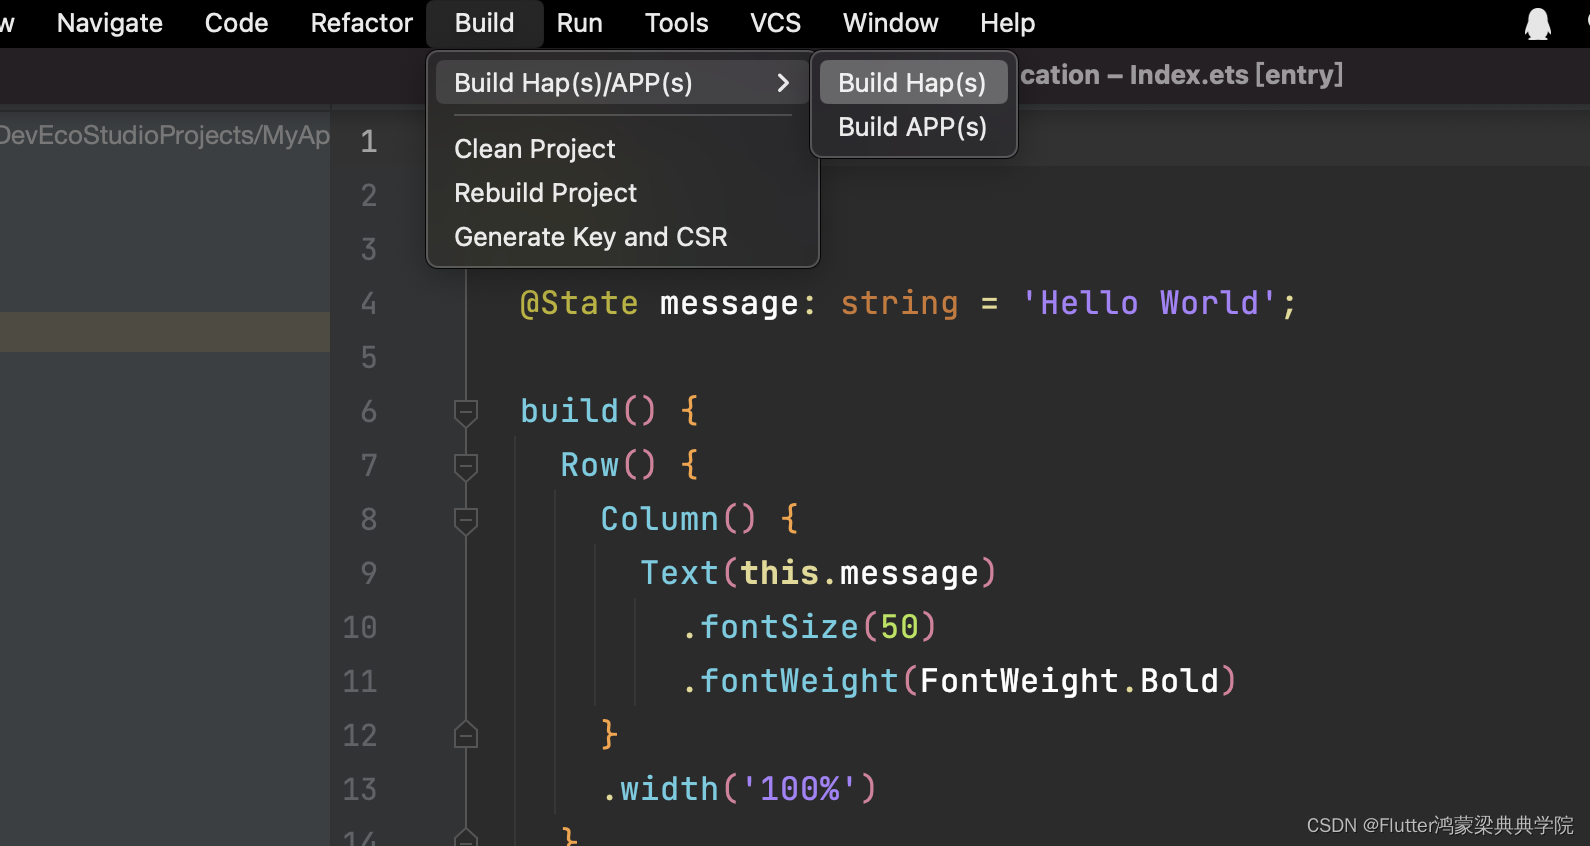
Task: Open the Run menu
Action: coord(579,23)
